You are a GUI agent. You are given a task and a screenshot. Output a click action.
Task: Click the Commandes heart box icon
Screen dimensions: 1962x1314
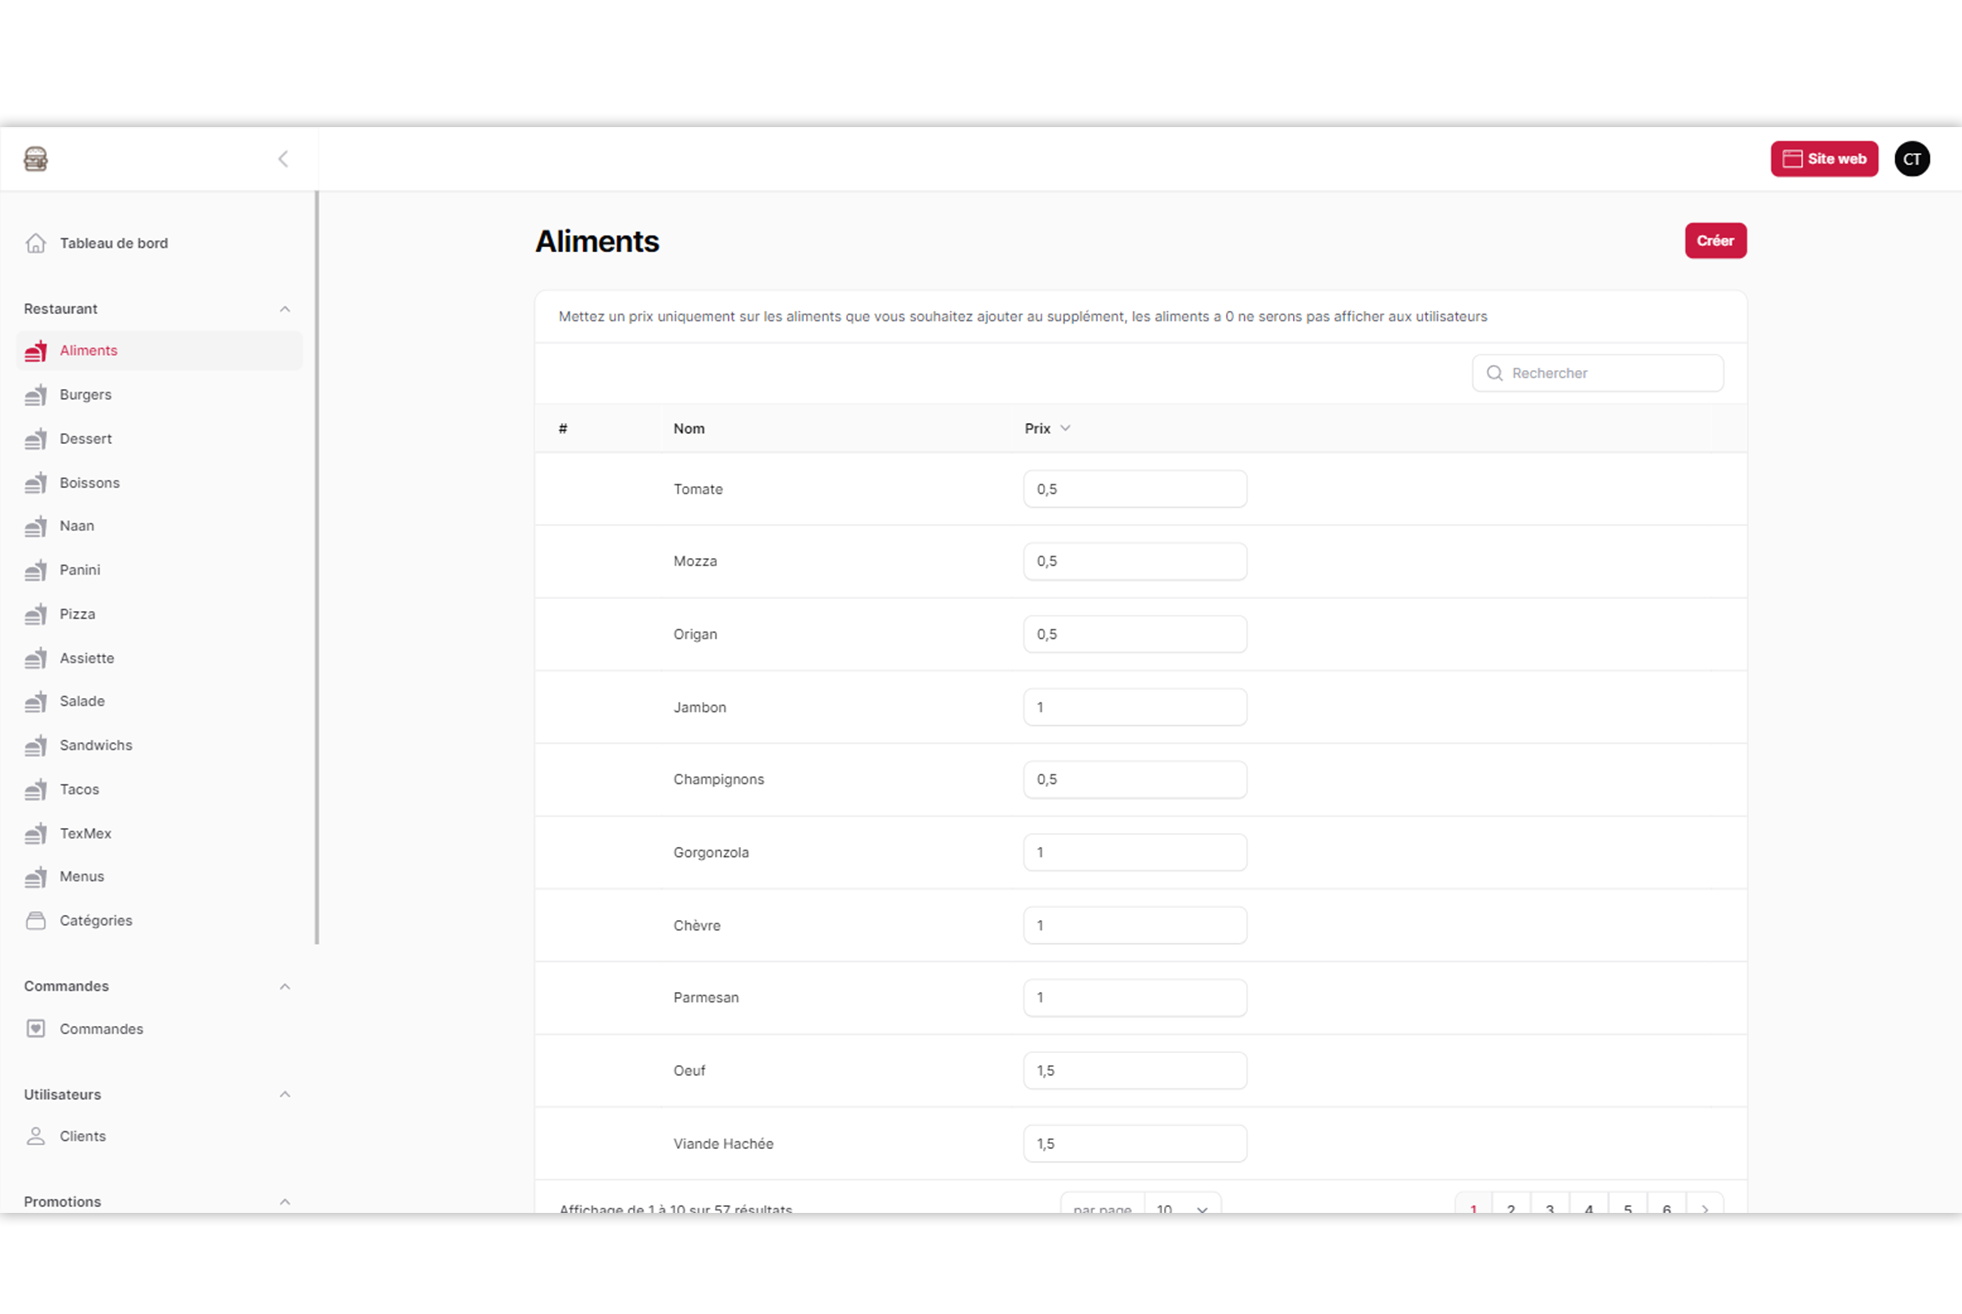click(36, 1029)
